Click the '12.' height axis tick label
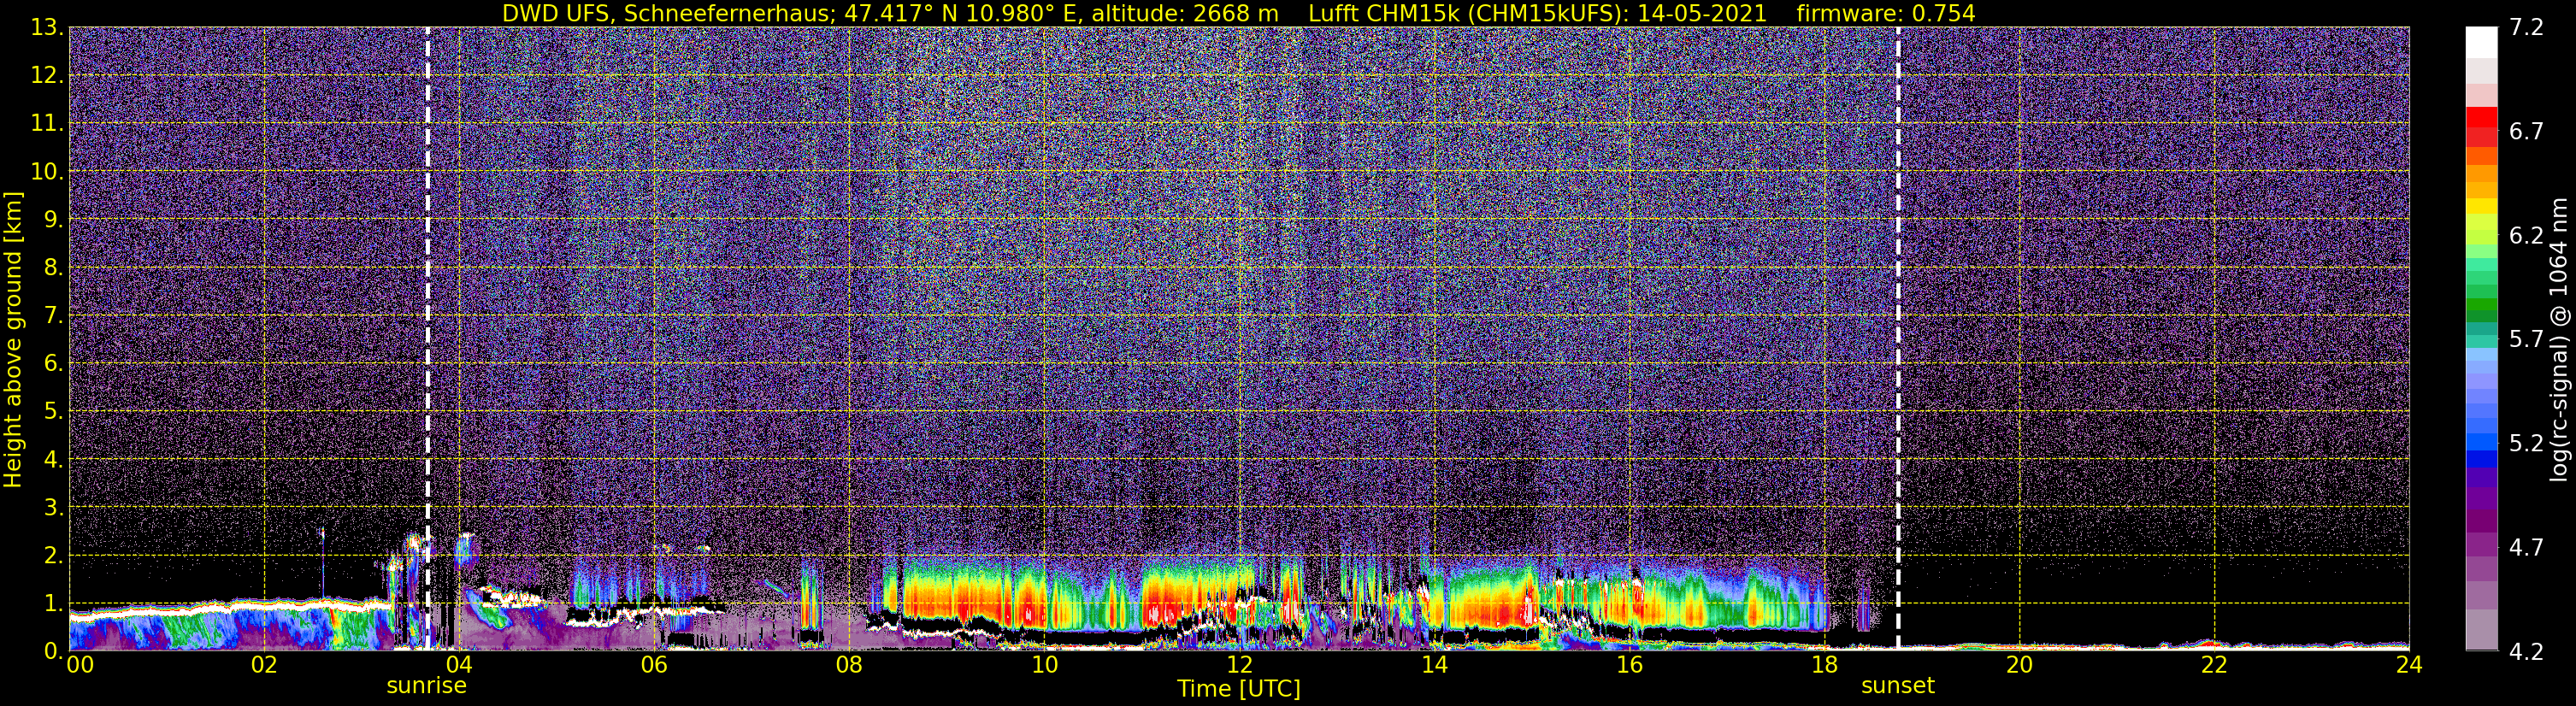2576x706 pixels. coord(47,76)
